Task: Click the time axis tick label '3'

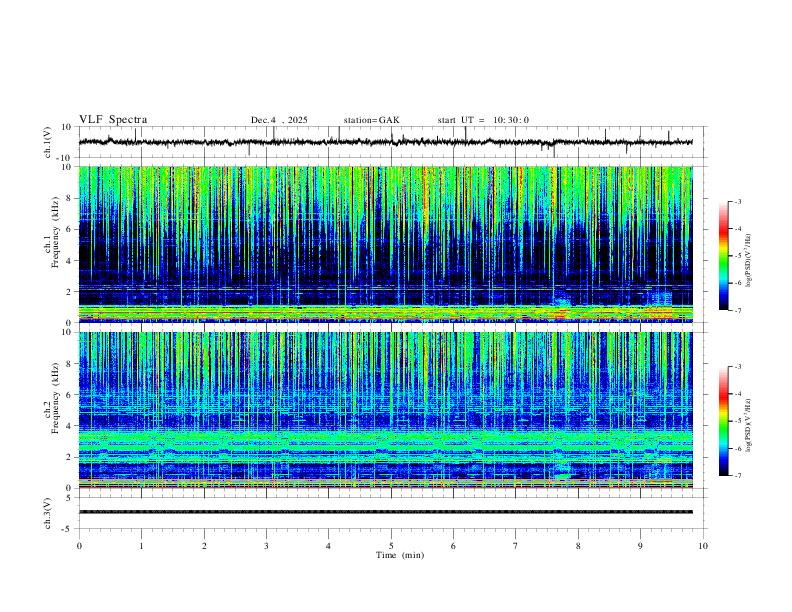Action: (x=266, y=546)
